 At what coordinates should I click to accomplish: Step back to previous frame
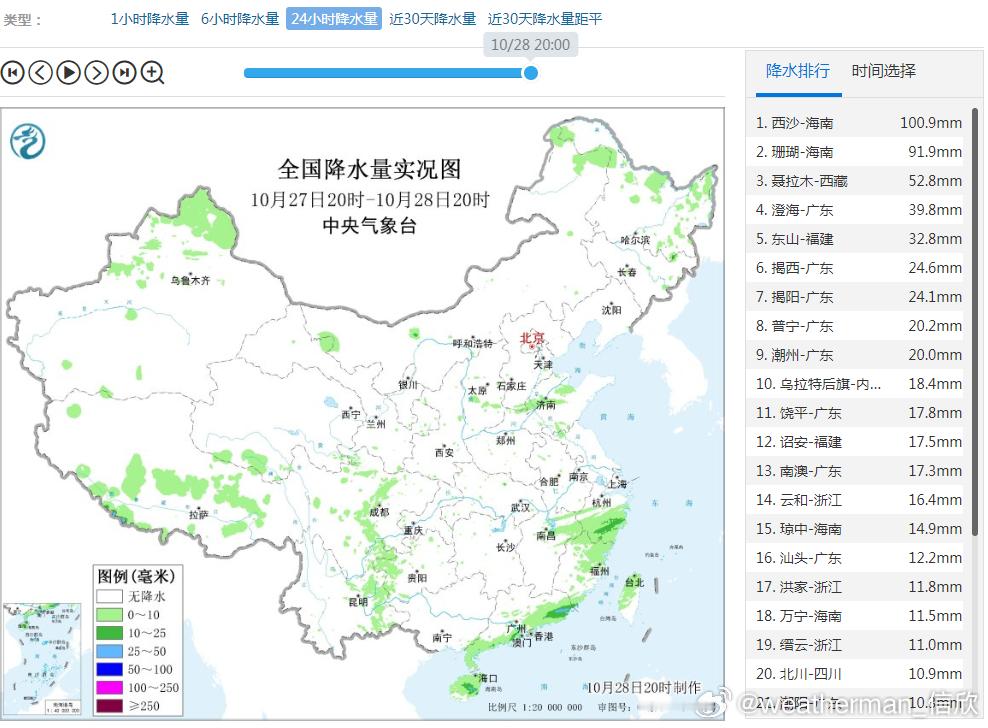tap(40, 72)
